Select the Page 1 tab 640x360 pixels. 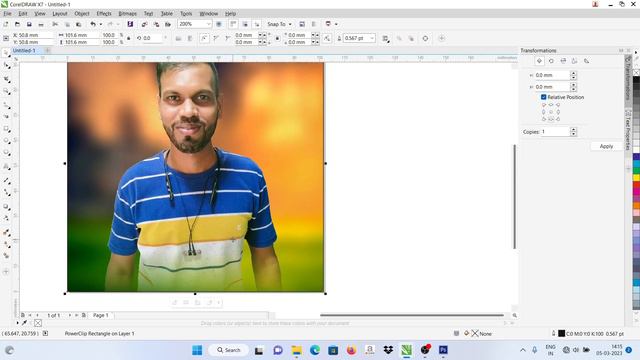coord(101,315)
